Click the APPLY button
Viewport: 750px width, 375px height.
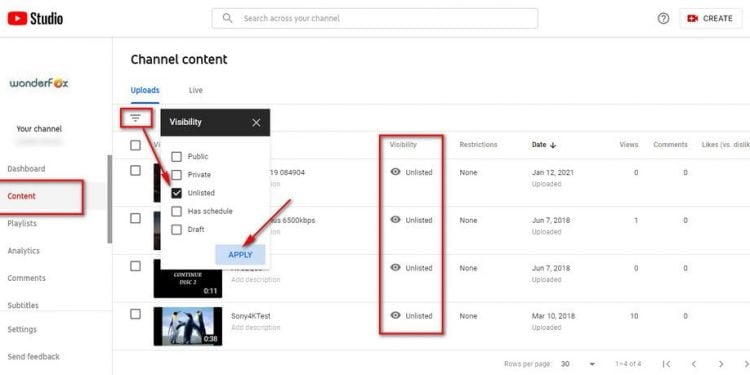240,254
